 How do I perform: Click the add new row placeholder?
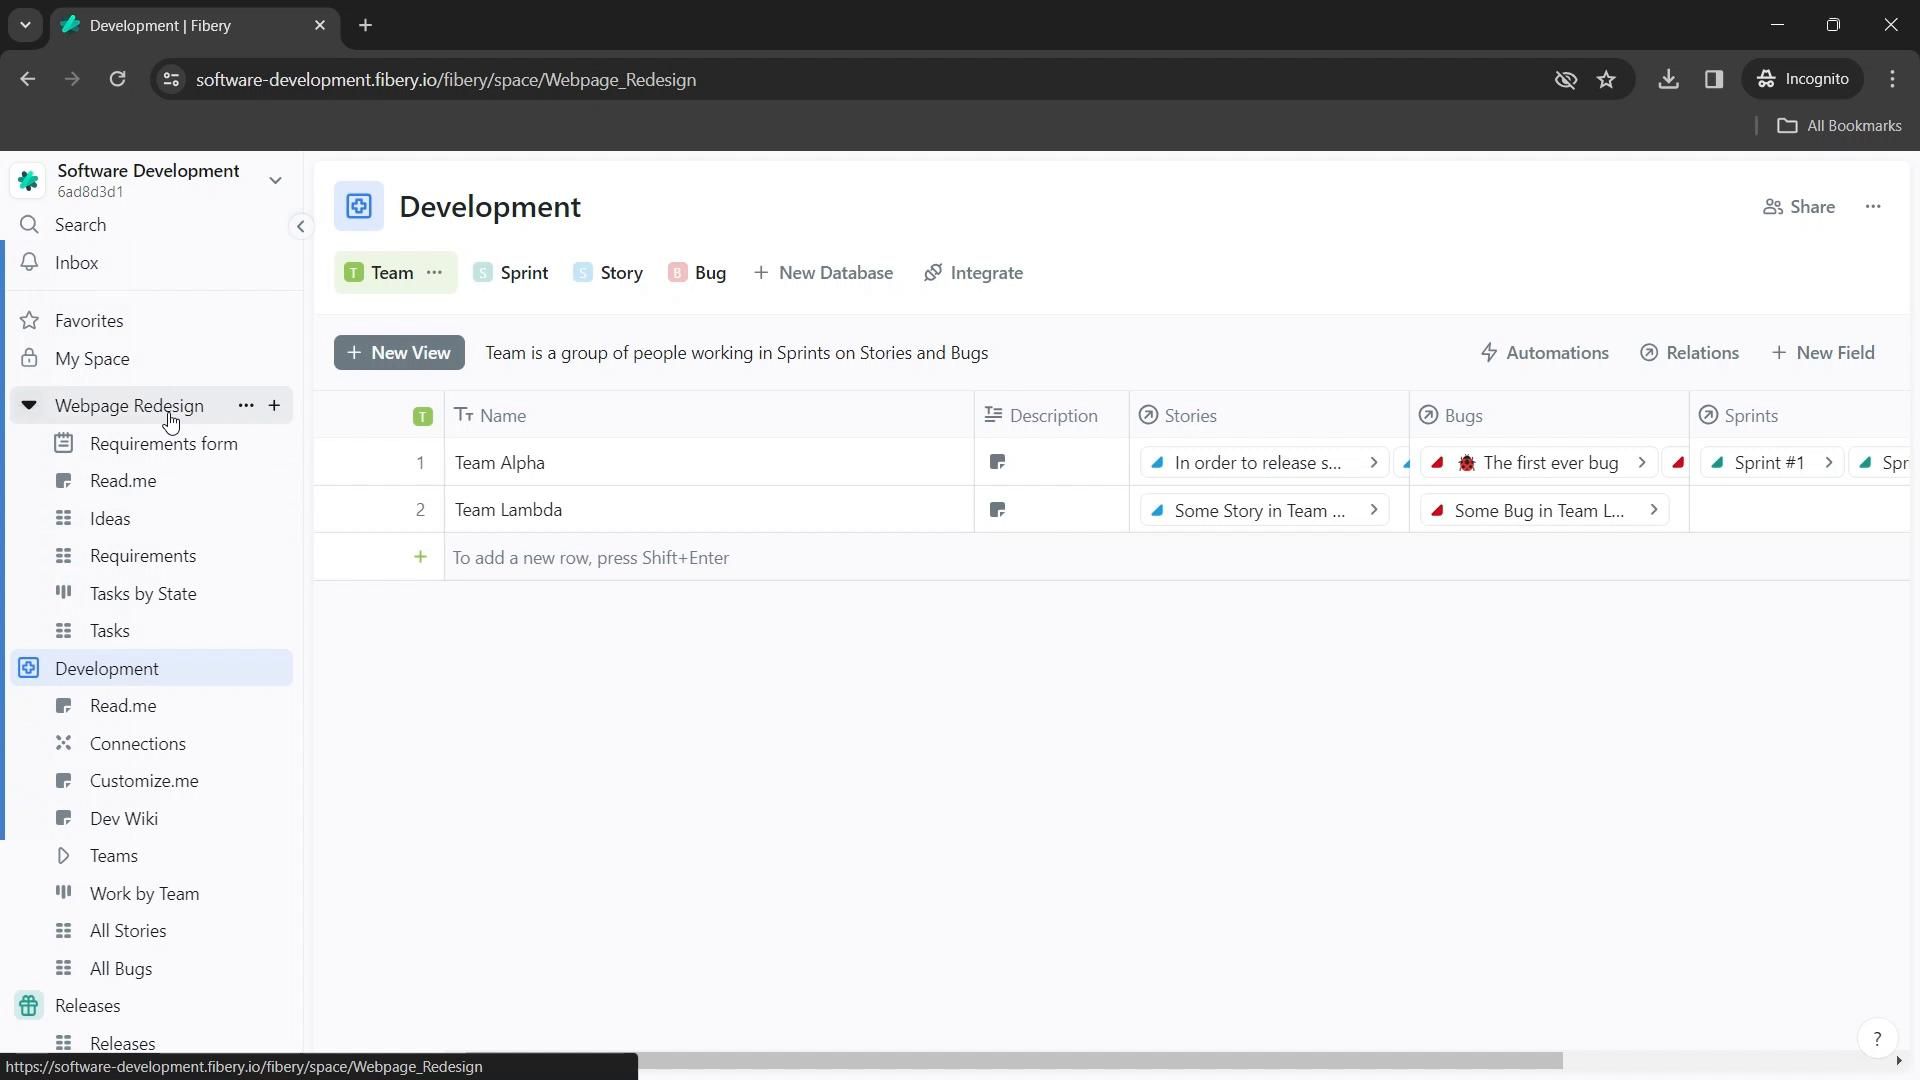pos(590,558)
